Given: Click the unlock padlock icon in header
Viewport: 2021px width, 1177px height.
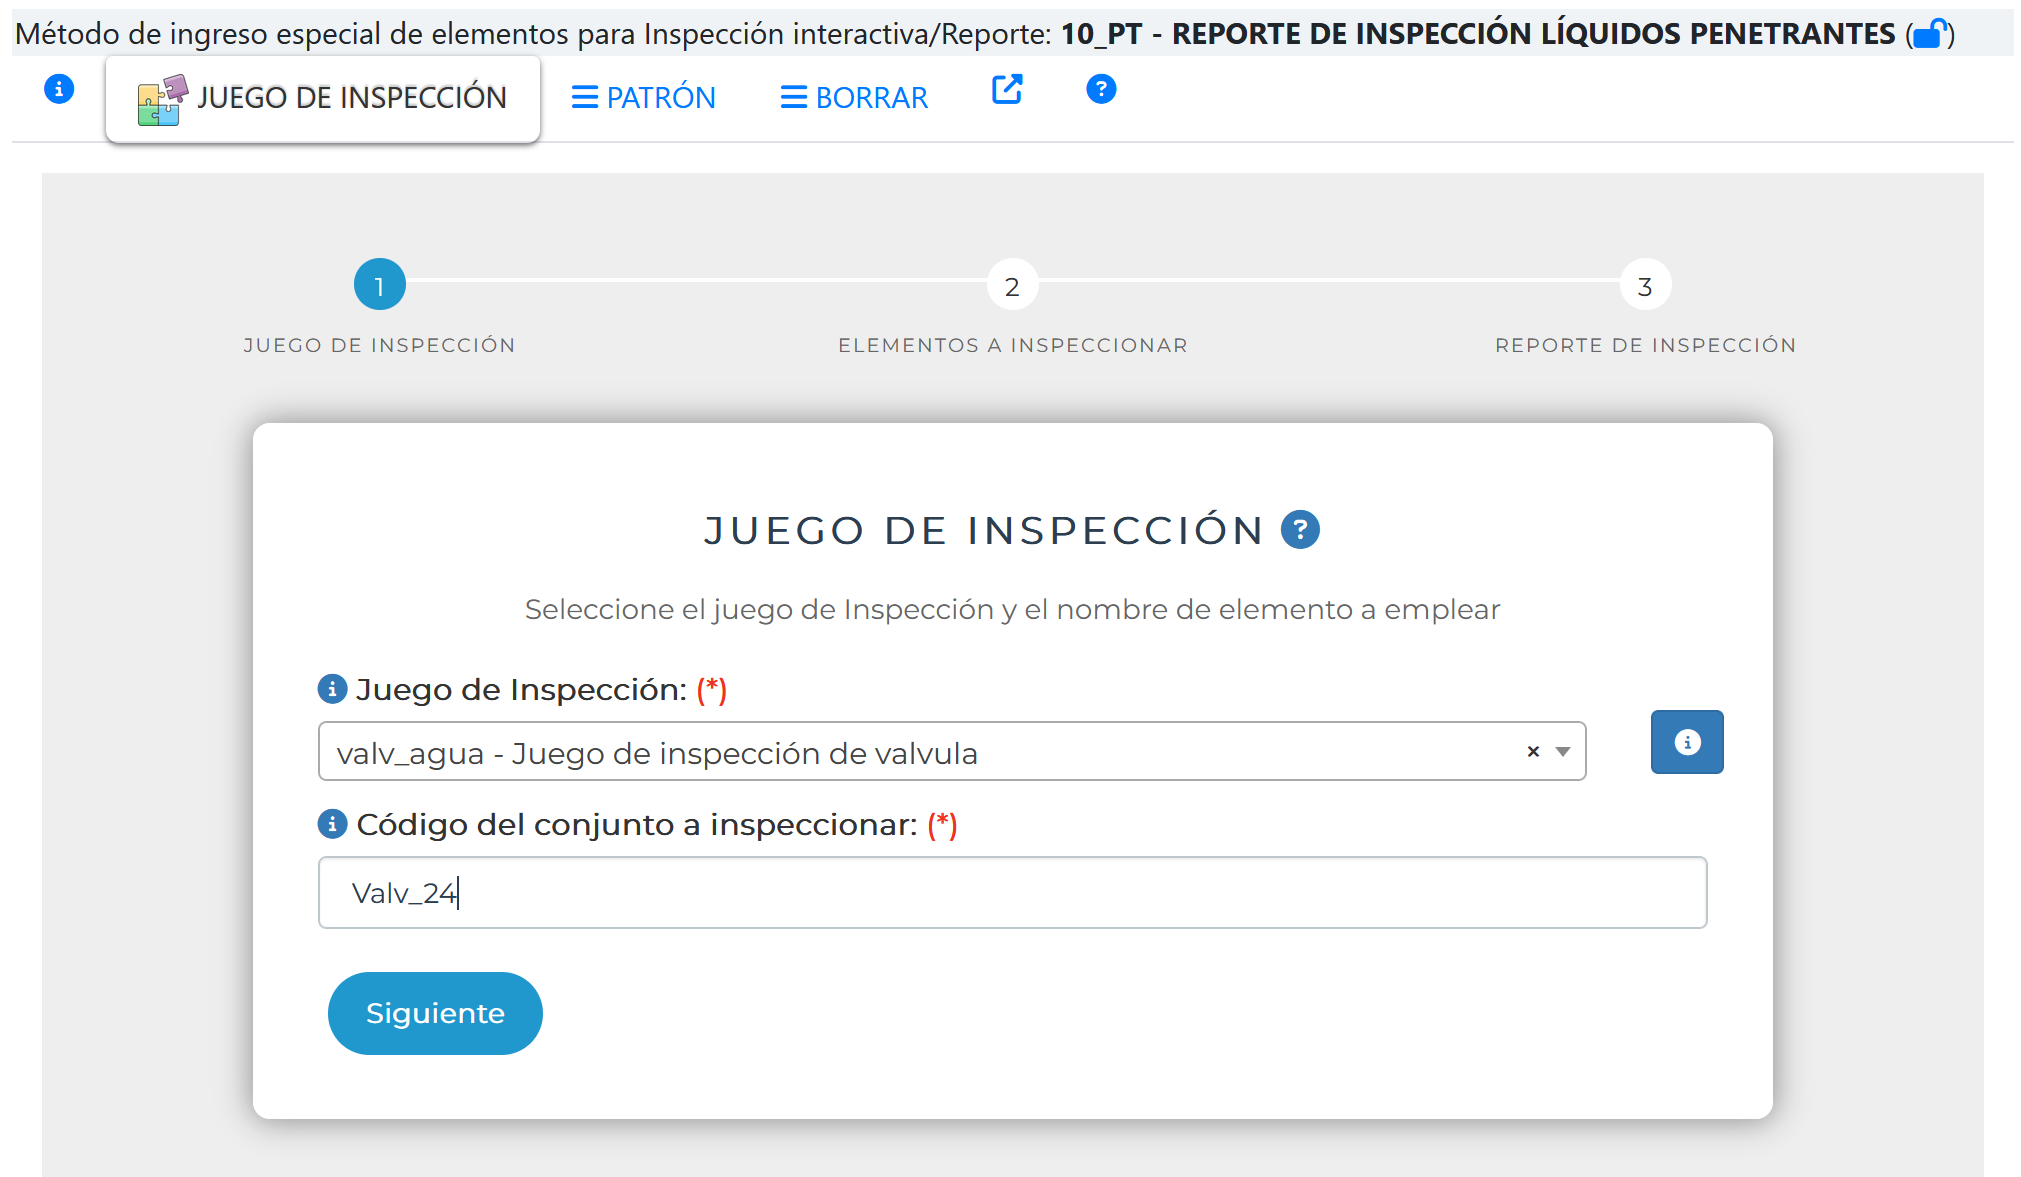Looking at the screenshot, I should coord(1930,34).
